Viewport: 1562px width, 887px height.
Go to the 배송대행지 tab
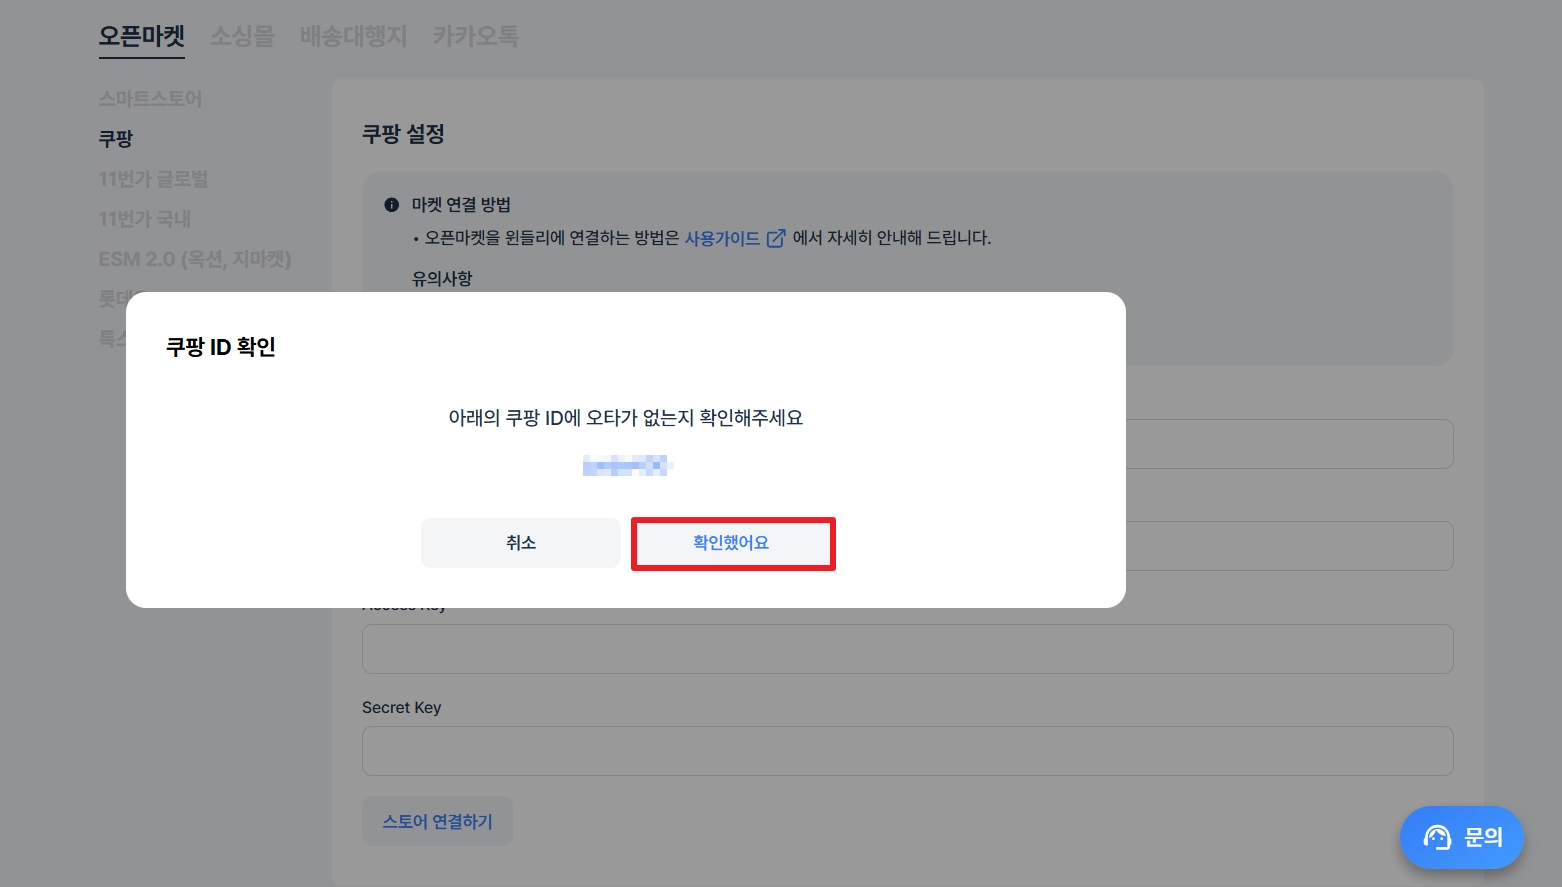click(x=354, y=37)
